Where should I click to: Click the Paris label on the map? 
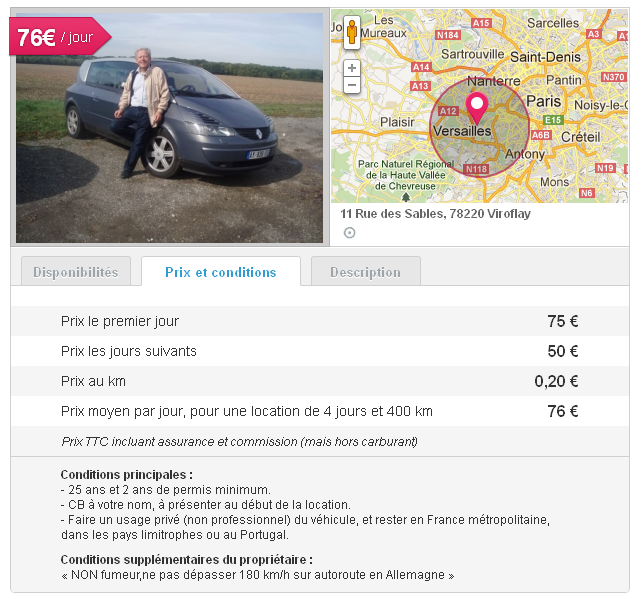tap(544, 101)
